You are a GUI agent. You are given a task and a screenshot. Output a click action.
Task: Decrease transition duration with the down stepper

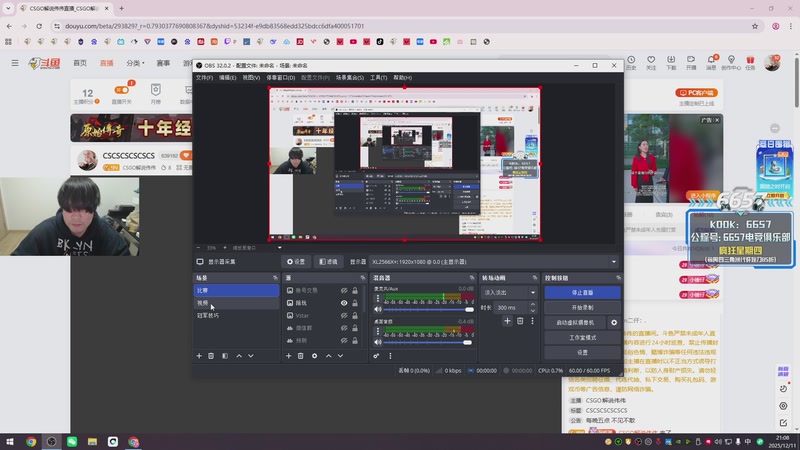click(533, 310)
